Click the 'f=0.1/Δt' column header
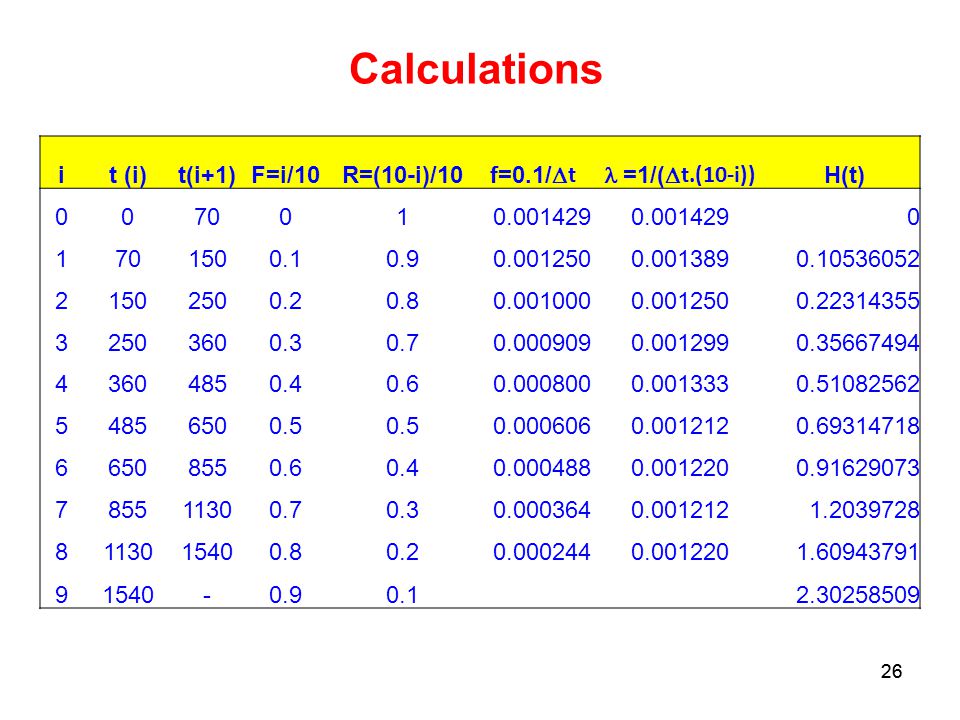Viewport: 960px width, 720px height. (x=533, y=175)
